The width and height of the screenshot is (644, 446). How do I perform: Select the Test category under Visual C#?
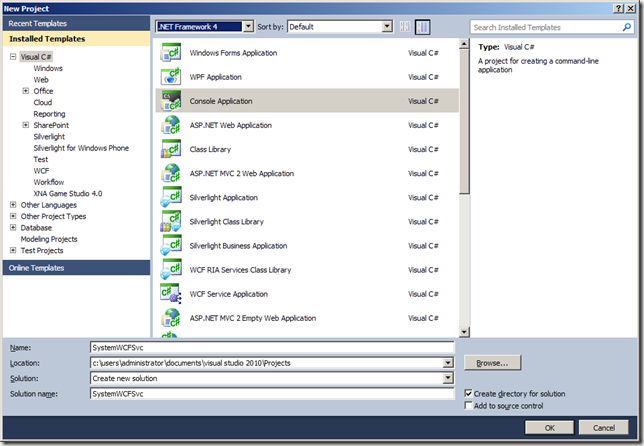pos(41,159)
